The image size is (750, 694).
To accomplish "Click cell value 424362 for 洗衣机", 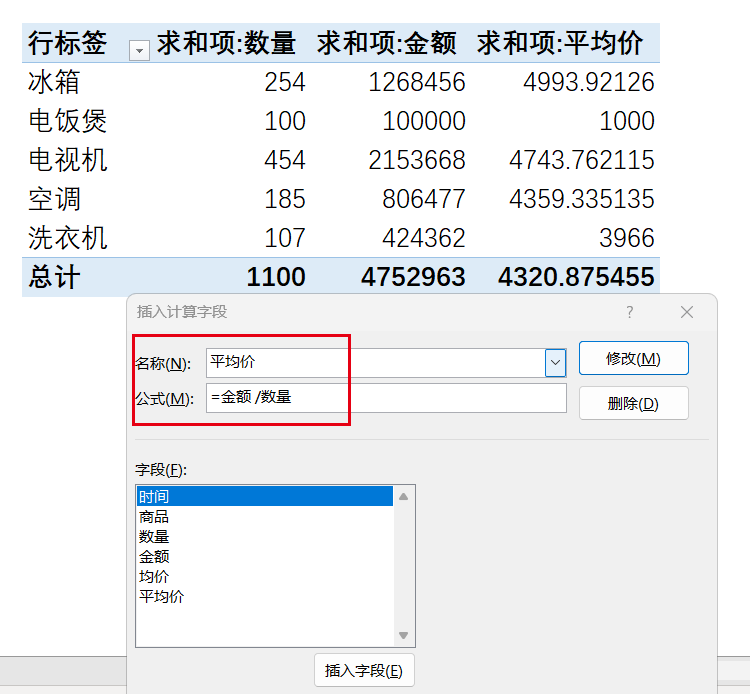I will (x=424, y=239).
